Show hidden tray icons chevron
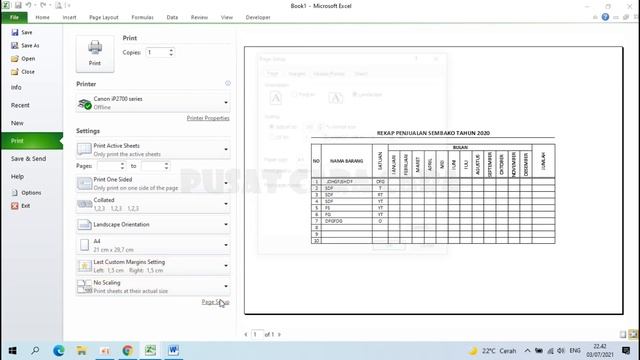The height and width of the screenshot is (360, 640). click(527, 351)
